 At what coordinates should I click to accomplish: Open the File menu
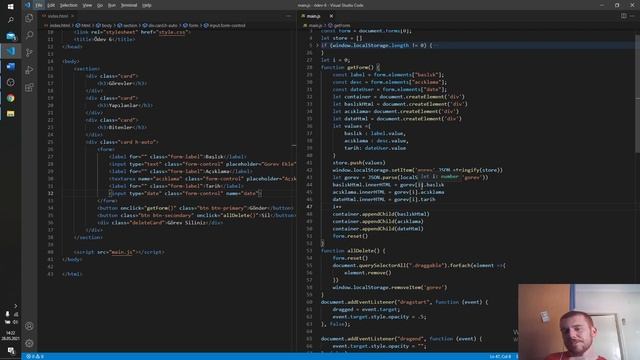(x=39, y=5)
